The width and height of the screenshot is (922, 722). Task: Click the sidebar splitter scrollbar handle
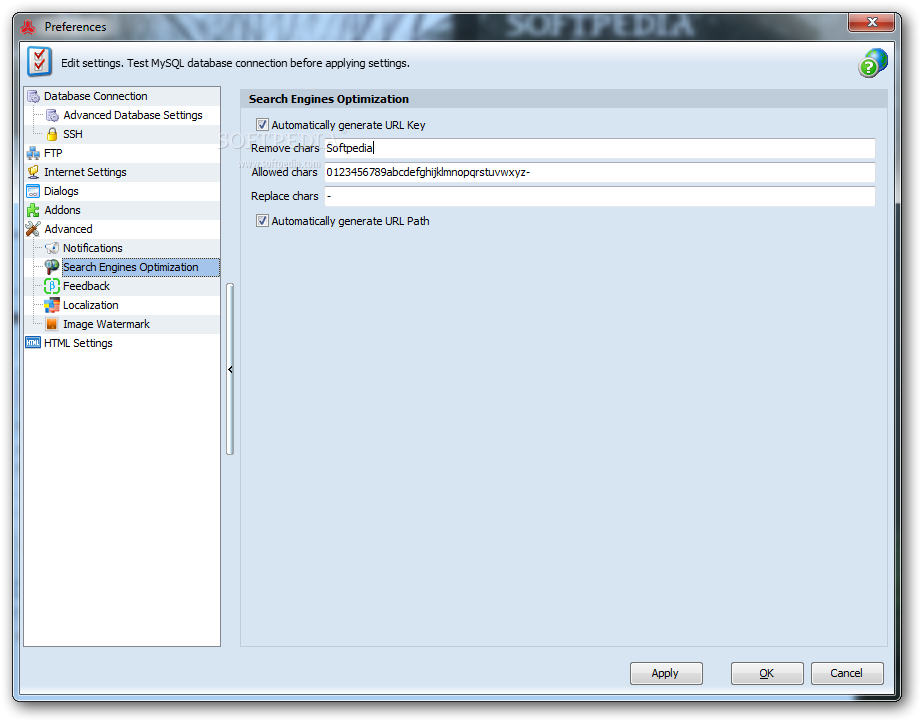(x=230, y=369)
